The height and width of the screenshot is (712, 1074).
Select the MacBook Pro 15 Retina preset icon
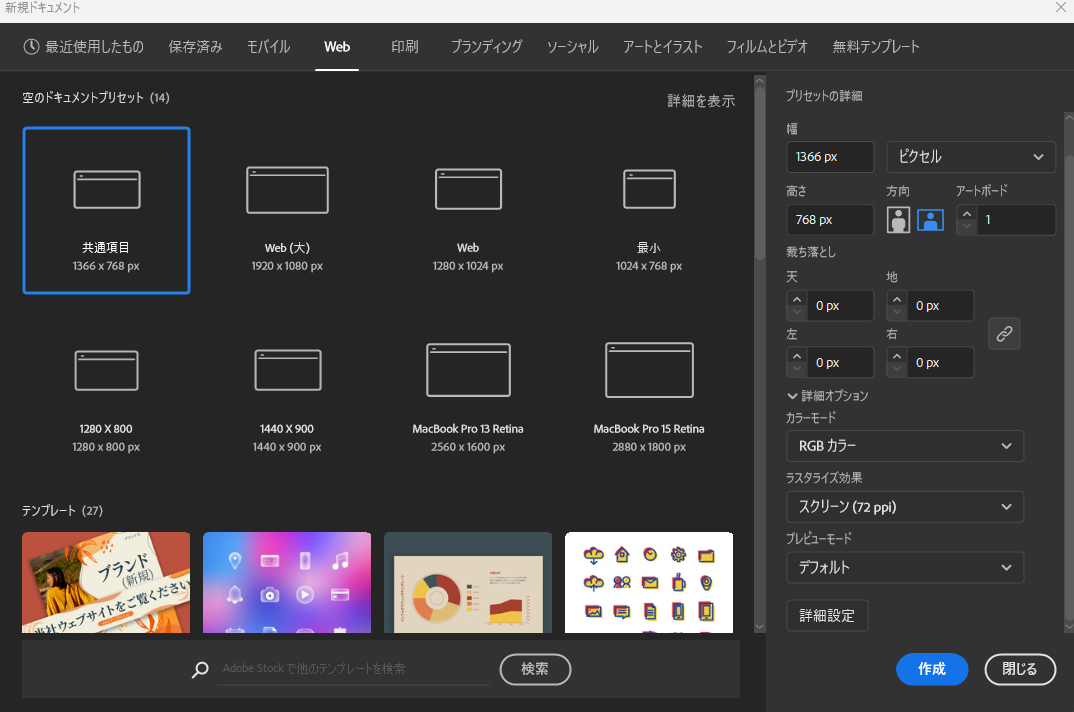[x=649, y=370]
